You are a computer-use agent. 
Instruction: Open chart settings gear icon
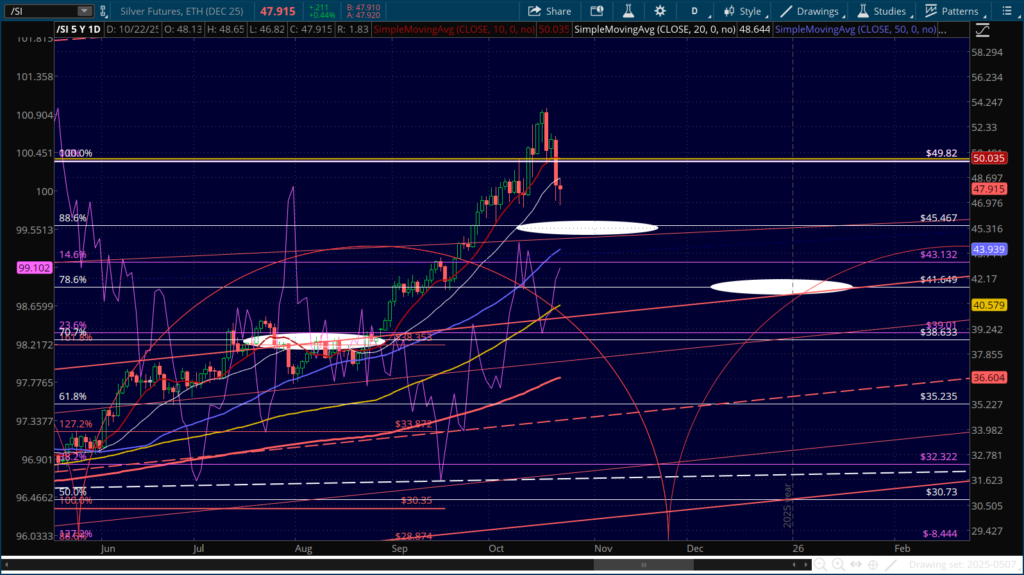point(659,11)
